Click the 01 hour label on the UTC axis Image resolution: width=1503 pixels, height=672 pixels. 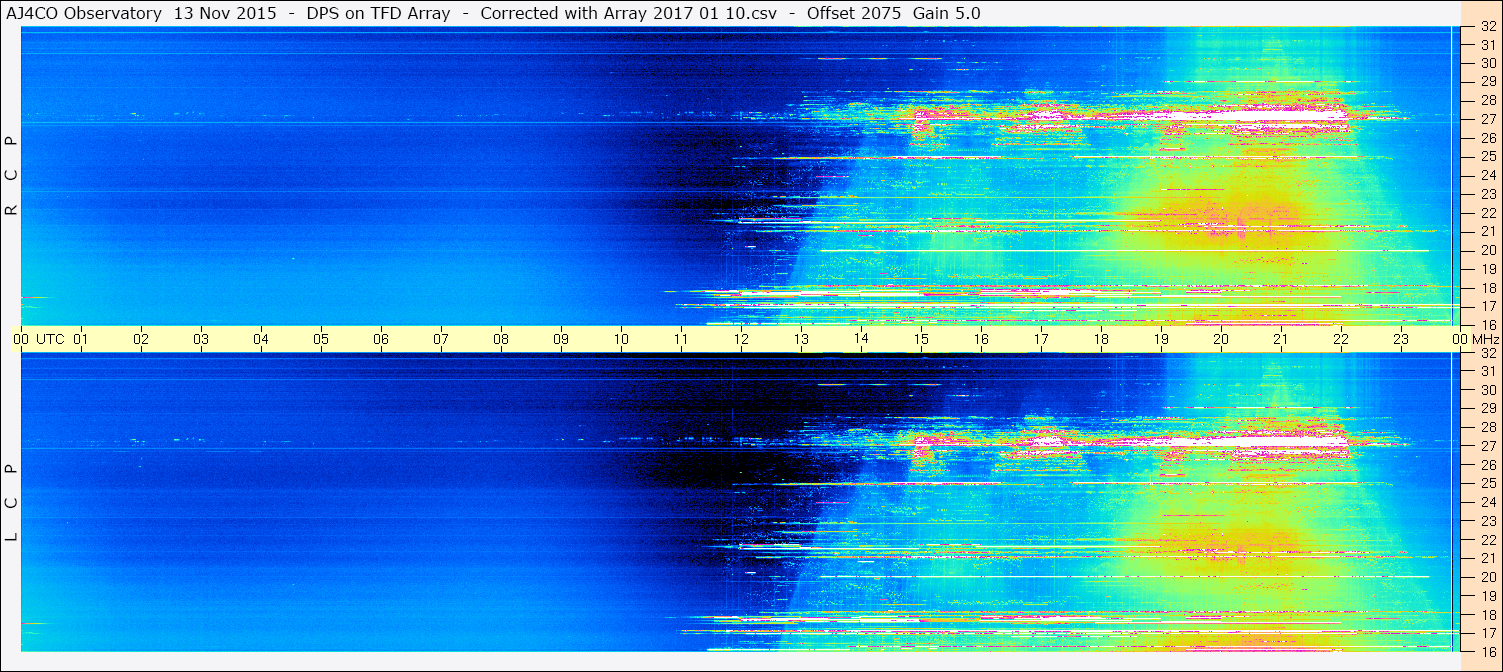(x=81, y=339)
